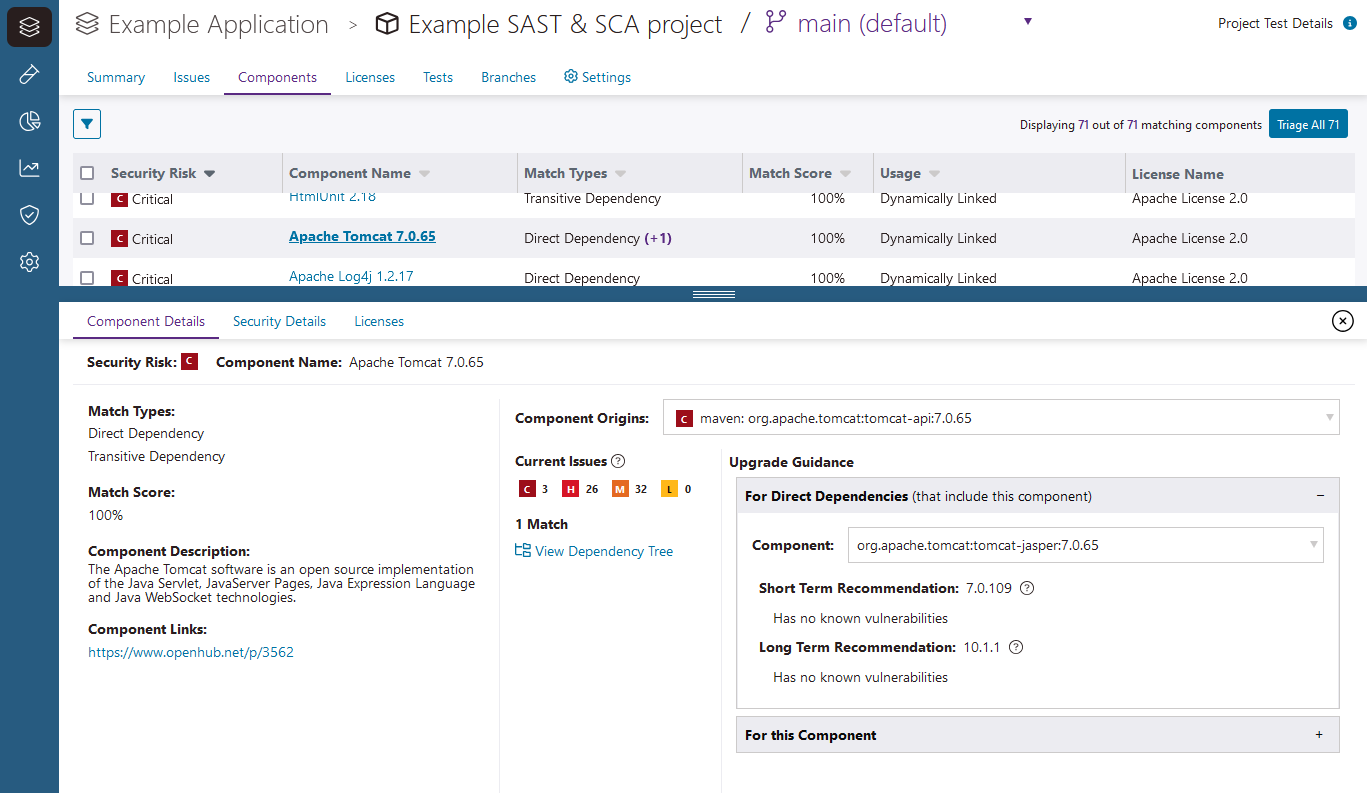Click the panel splitter handle
Screen dimensions: 1367x793
click(713, 294)
